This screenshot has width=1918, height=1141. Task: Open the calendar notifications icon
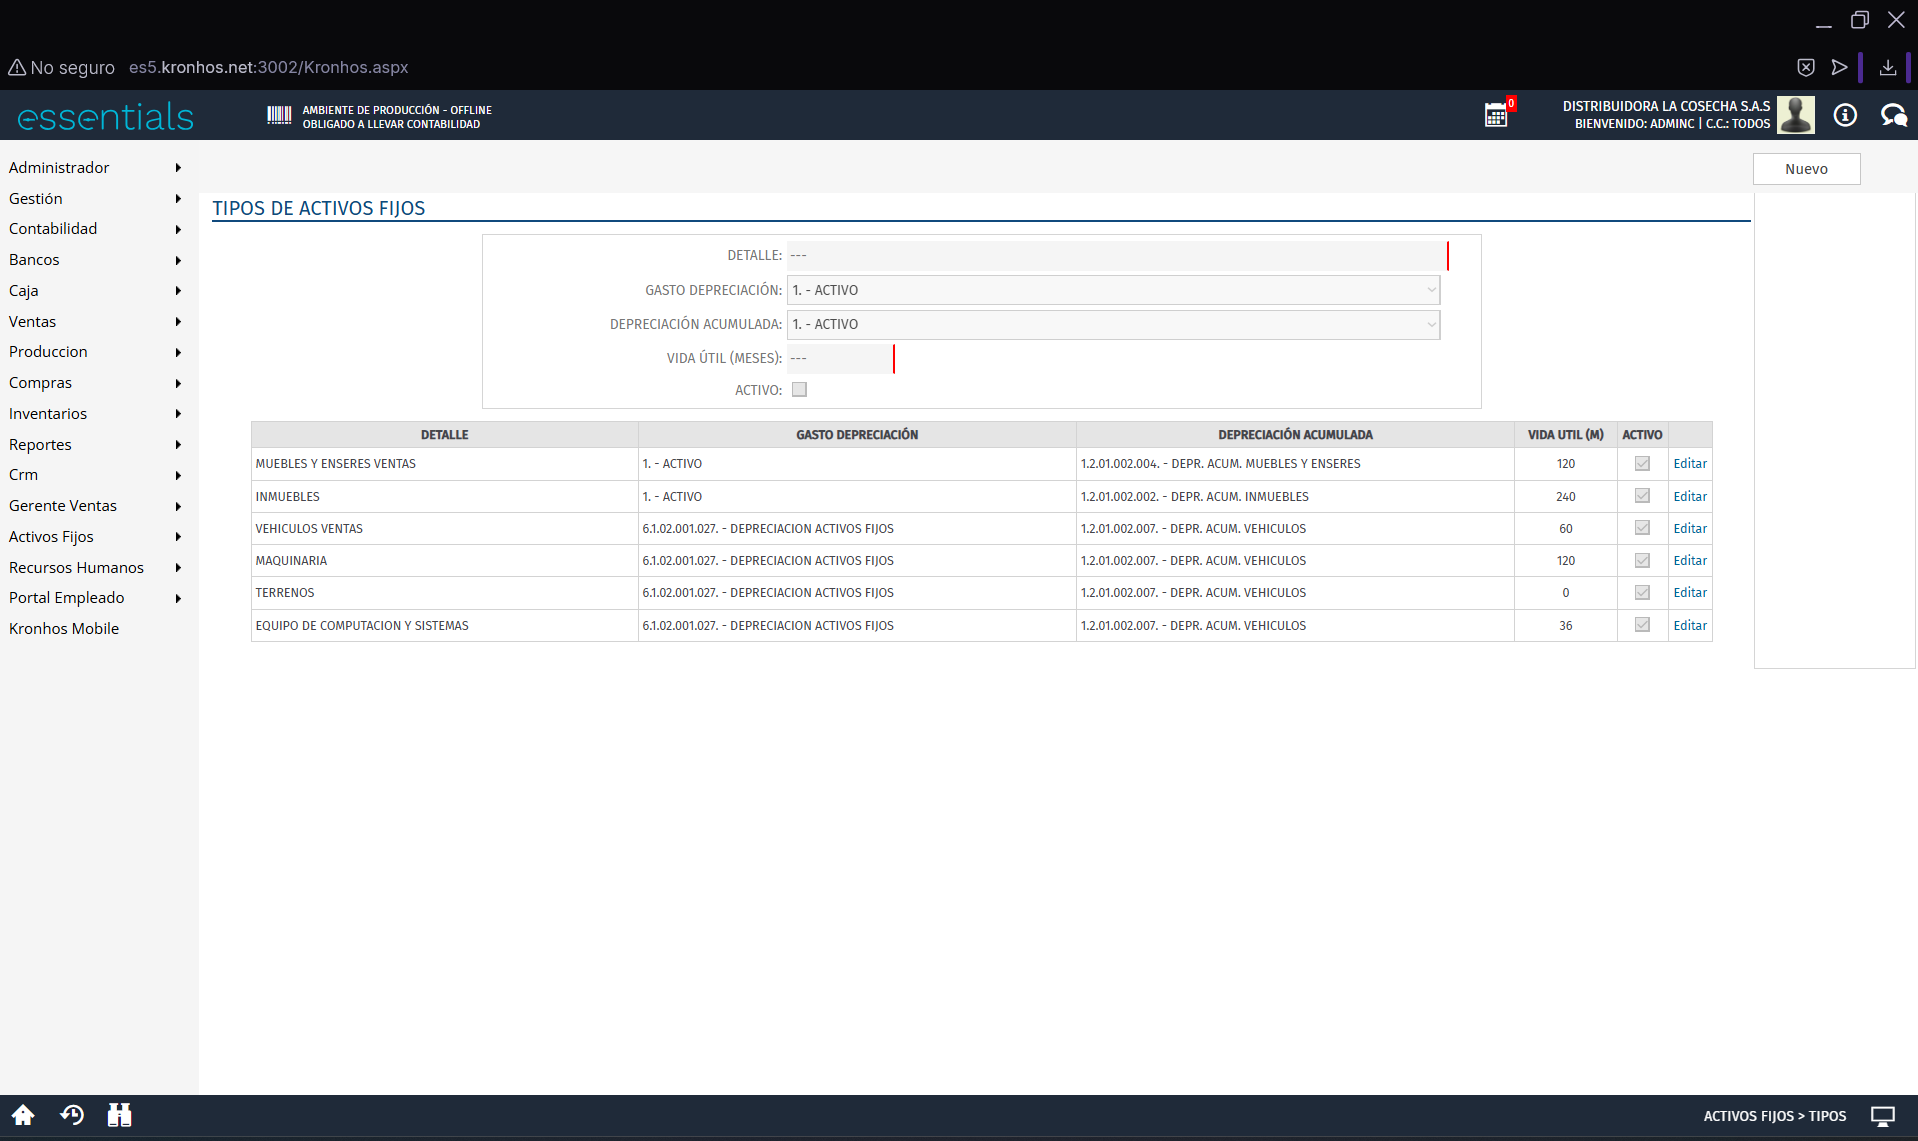[x=1496, y=115]
